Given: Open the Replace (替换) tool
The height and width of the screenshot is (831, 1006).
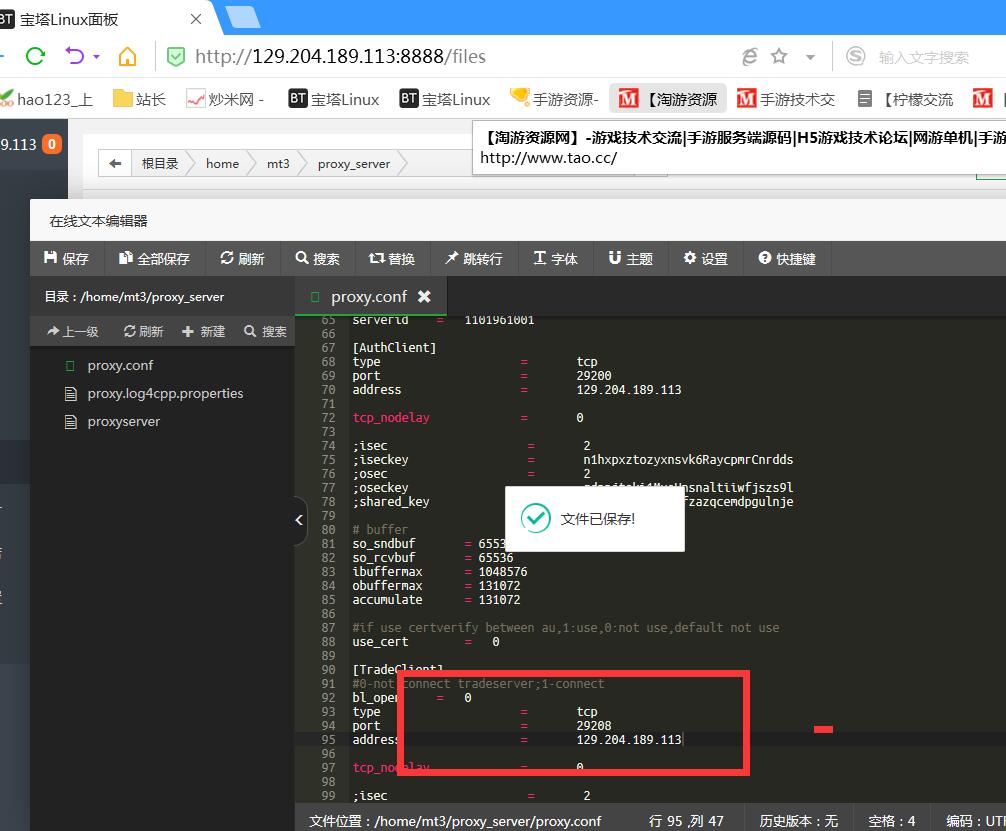Looking at the screenshot, I should coord(391,258).
